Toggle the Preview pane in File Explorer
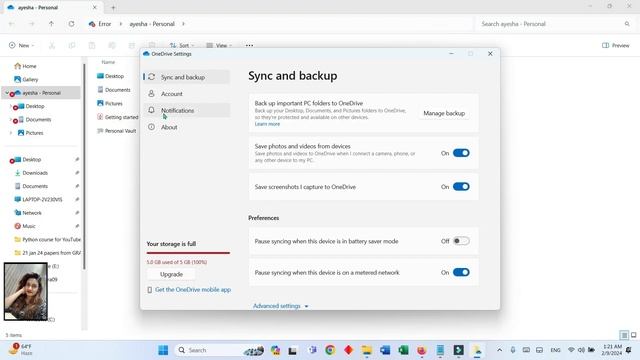The width and height of the screenshot is (640, 360). (x=616, y=45)
